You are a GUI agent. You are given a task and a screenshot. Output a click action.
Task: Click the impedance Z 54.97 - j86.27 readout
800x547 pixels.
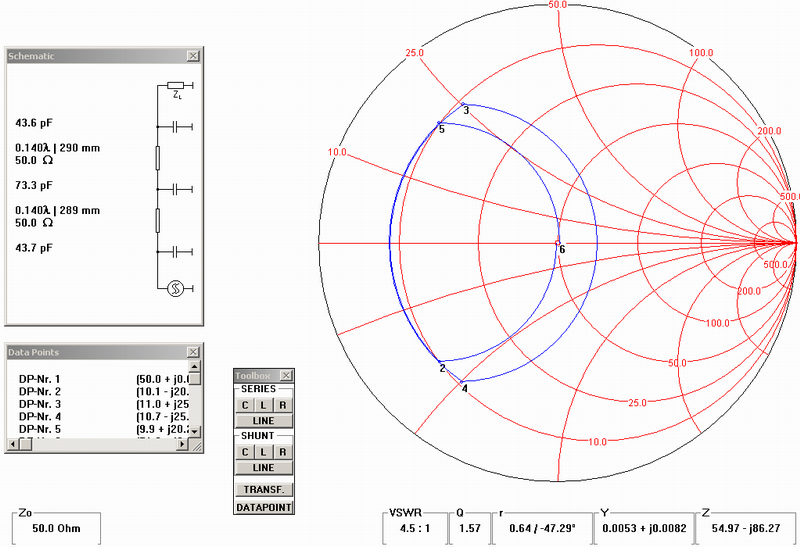pyautogui.click(x=746, y=529)
